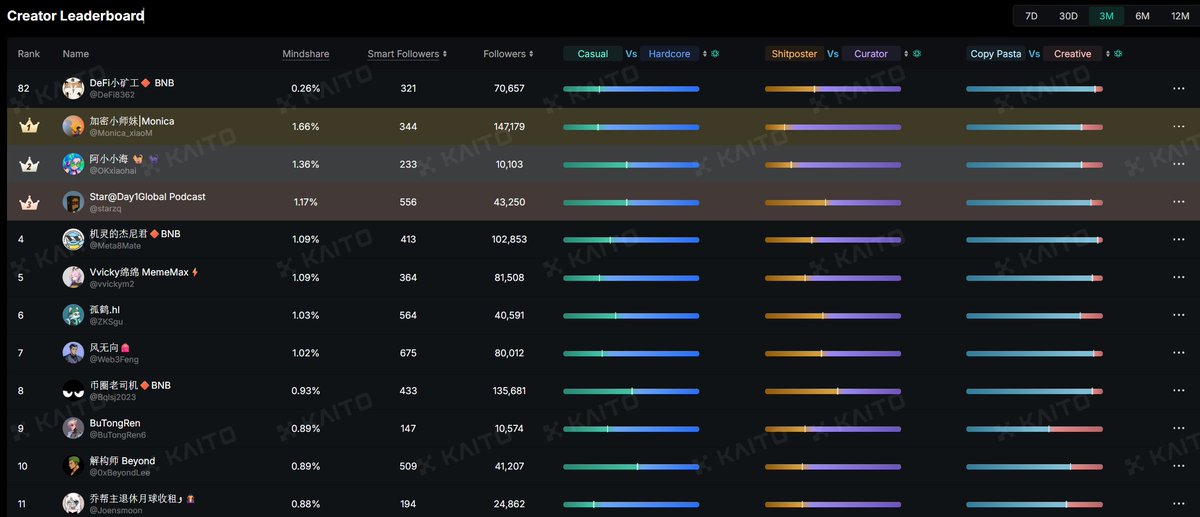Sort by Shitposter vs Curator arrows
The width and height of the screenshot is (1200, 517).
tap(907, 54)
